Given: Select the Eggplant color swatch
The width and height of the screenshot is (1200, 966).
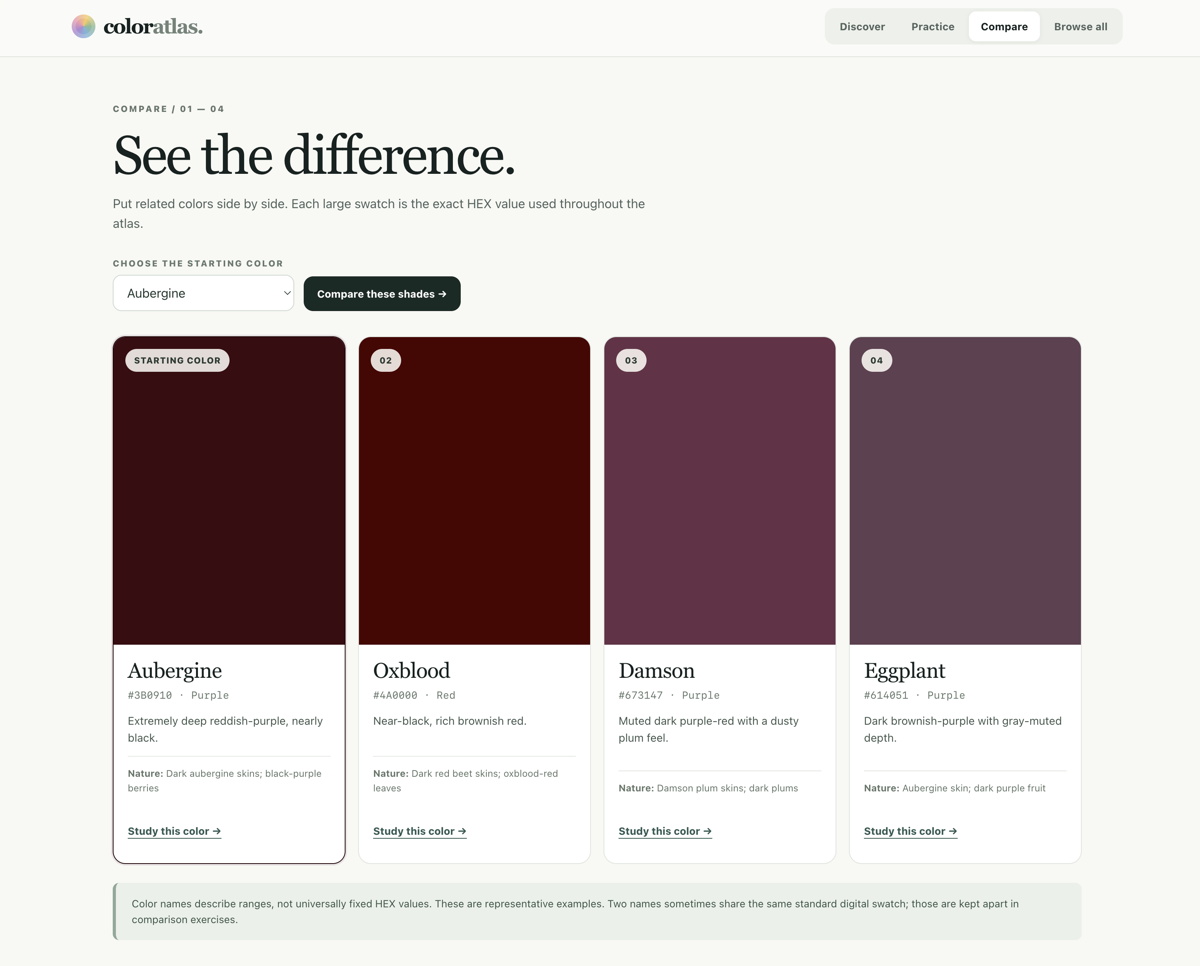Looking at the screenshot, I should point(965,491).
